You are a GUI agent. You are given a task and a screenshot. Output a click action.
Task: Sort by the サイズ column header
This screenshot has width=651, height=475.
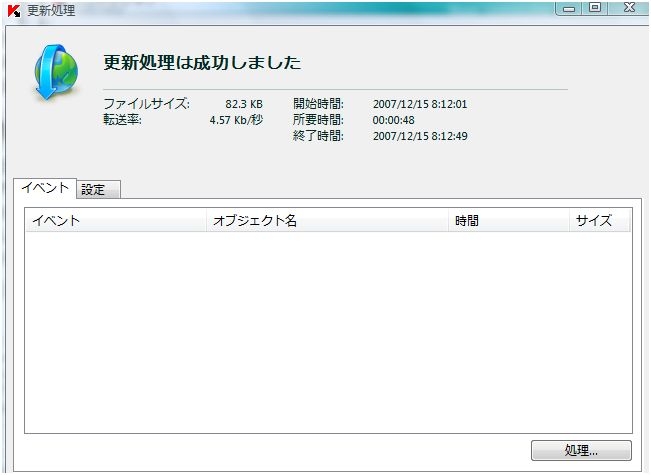(x=600, y=220)
